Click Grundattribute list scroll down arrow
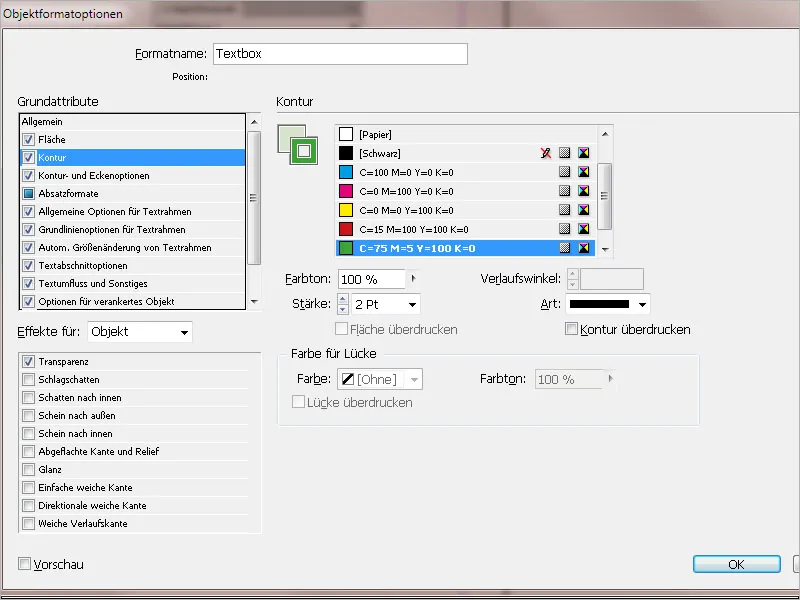 (x=254, y=302)
